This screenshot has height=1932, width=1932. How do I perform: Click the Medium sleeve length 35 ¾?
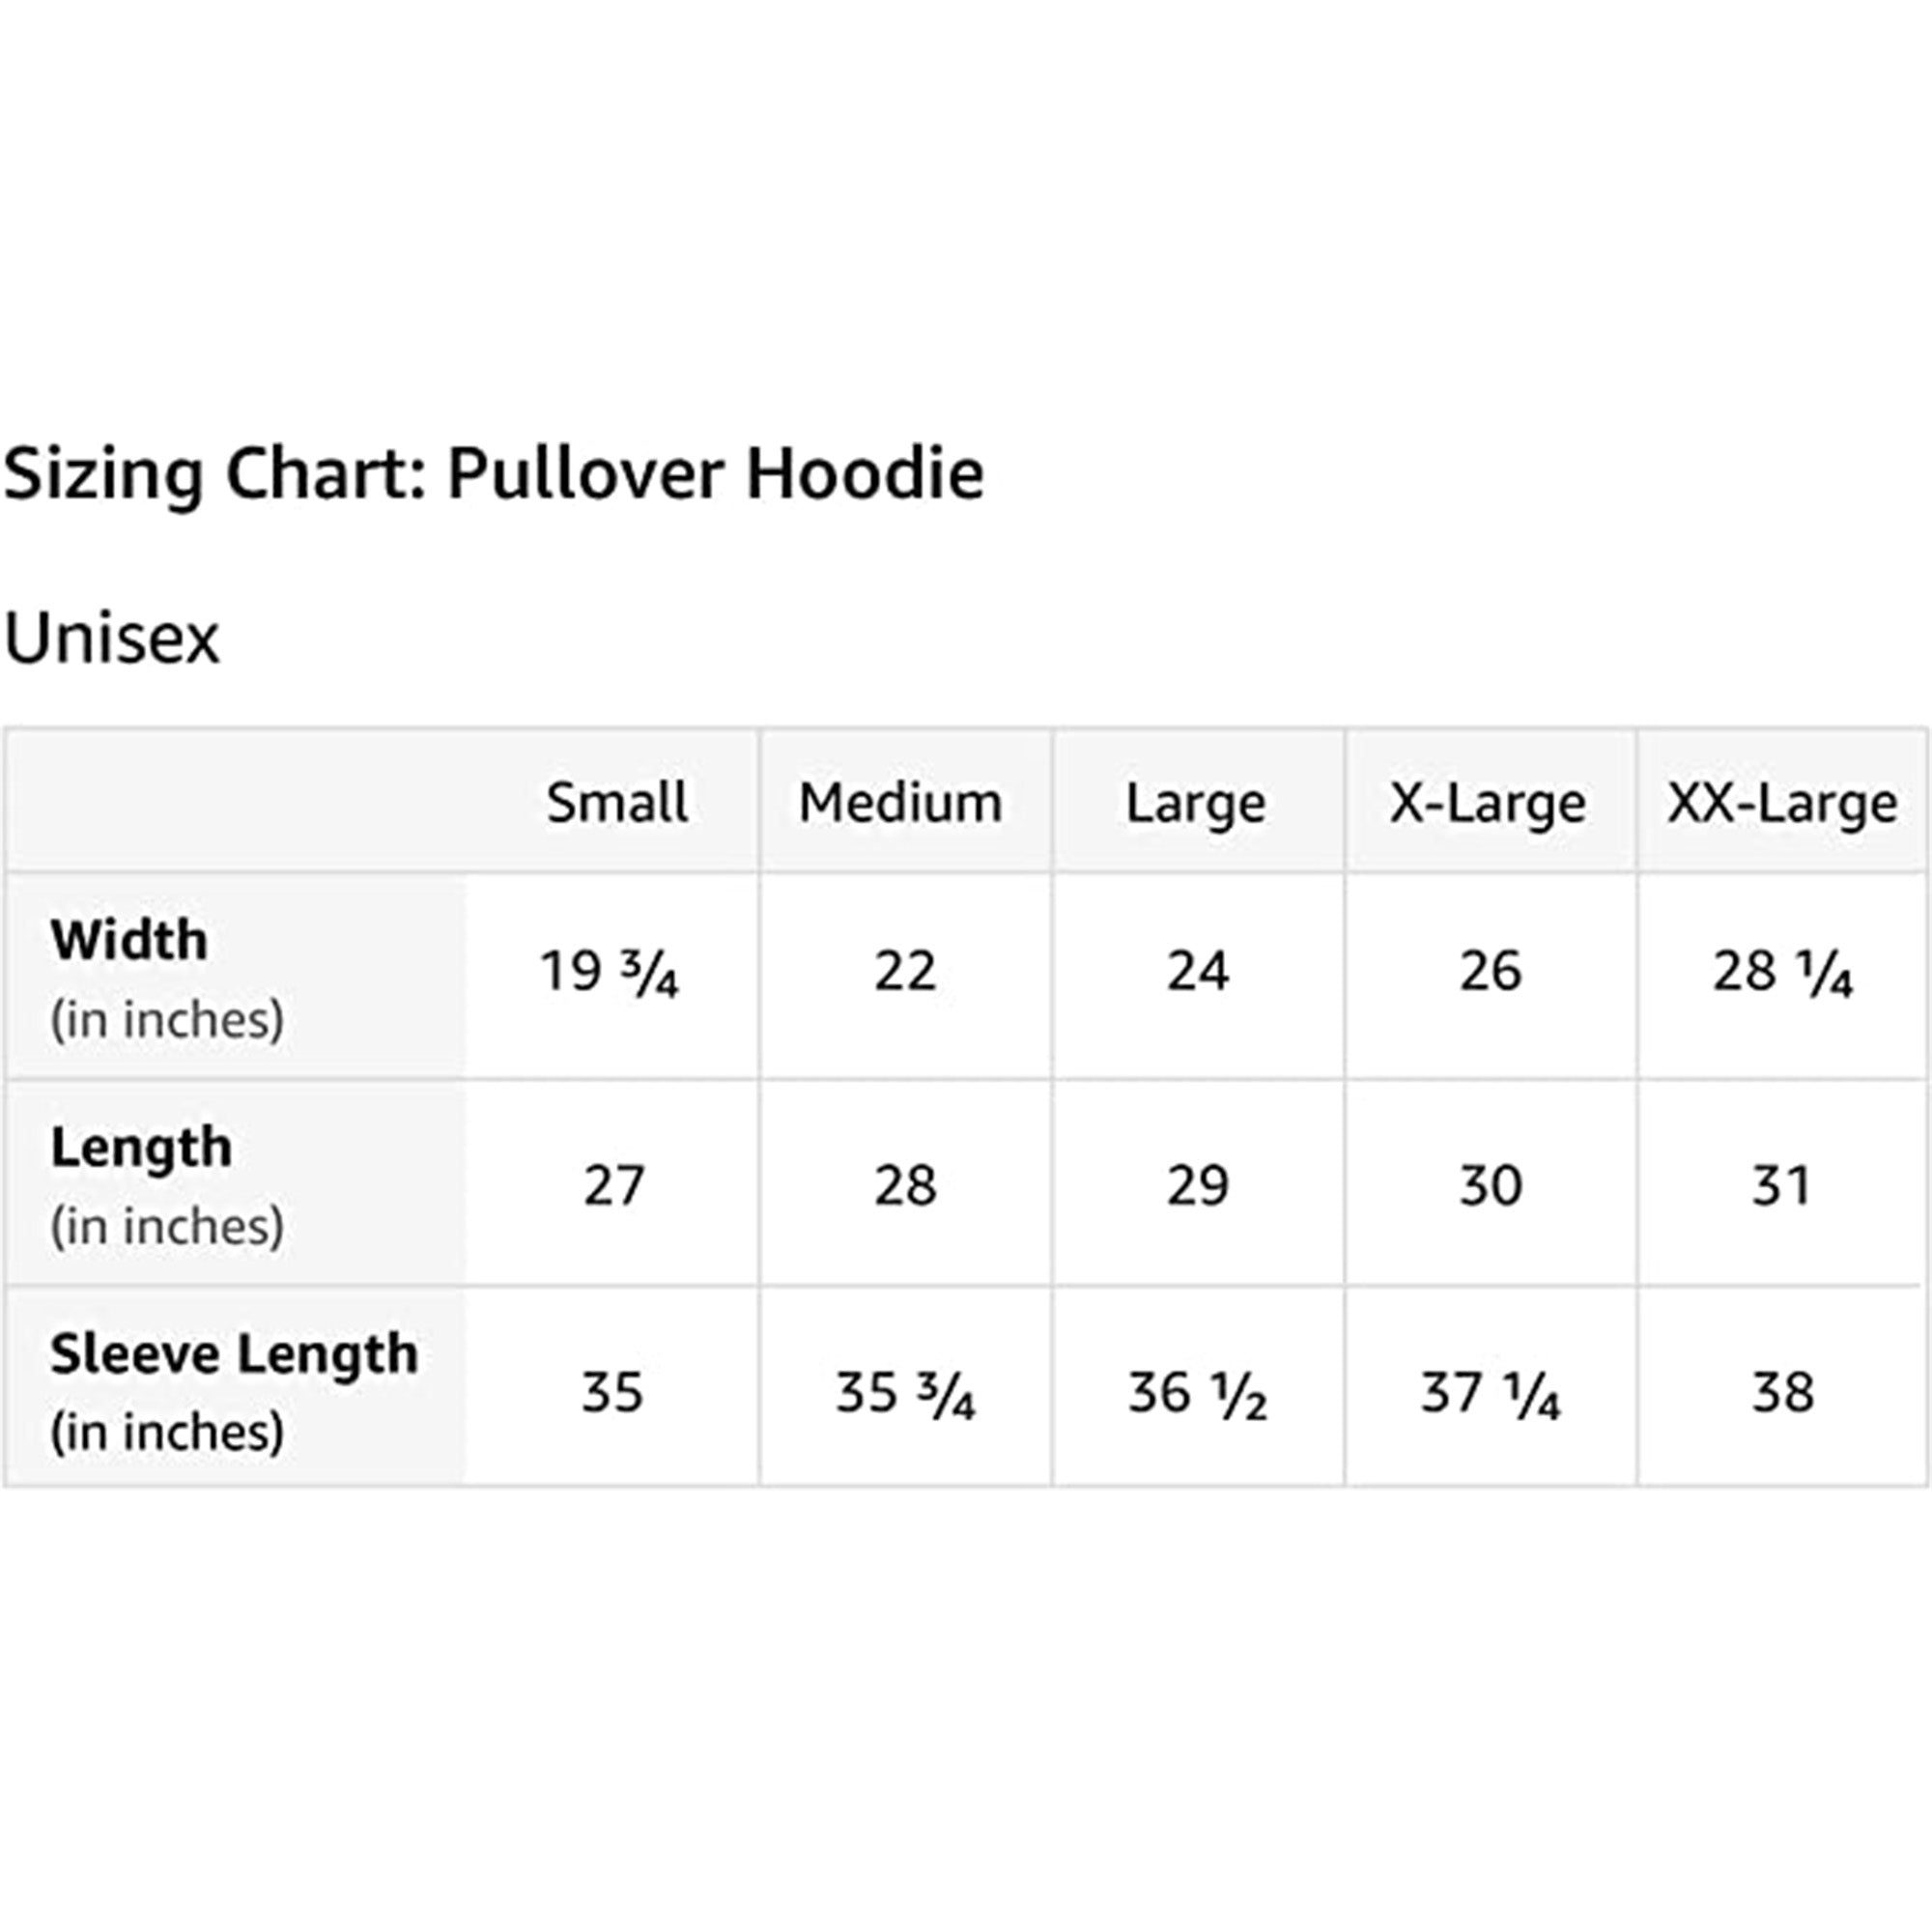(x=905, y=1393)
